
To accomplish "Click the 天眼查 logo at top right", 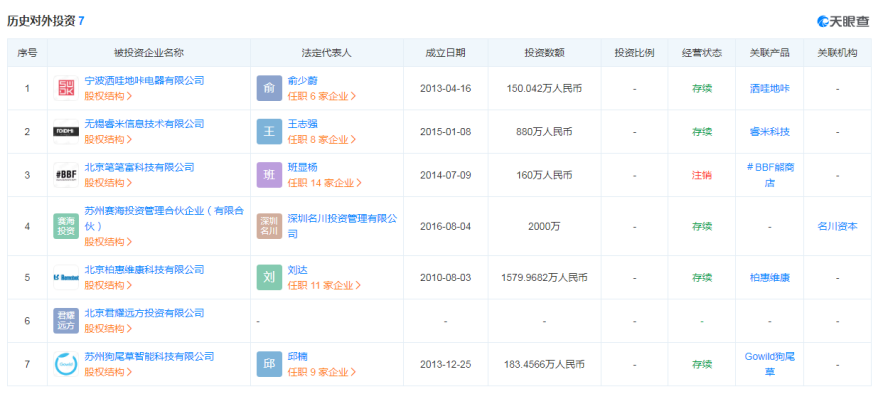I will pos(843,21).
